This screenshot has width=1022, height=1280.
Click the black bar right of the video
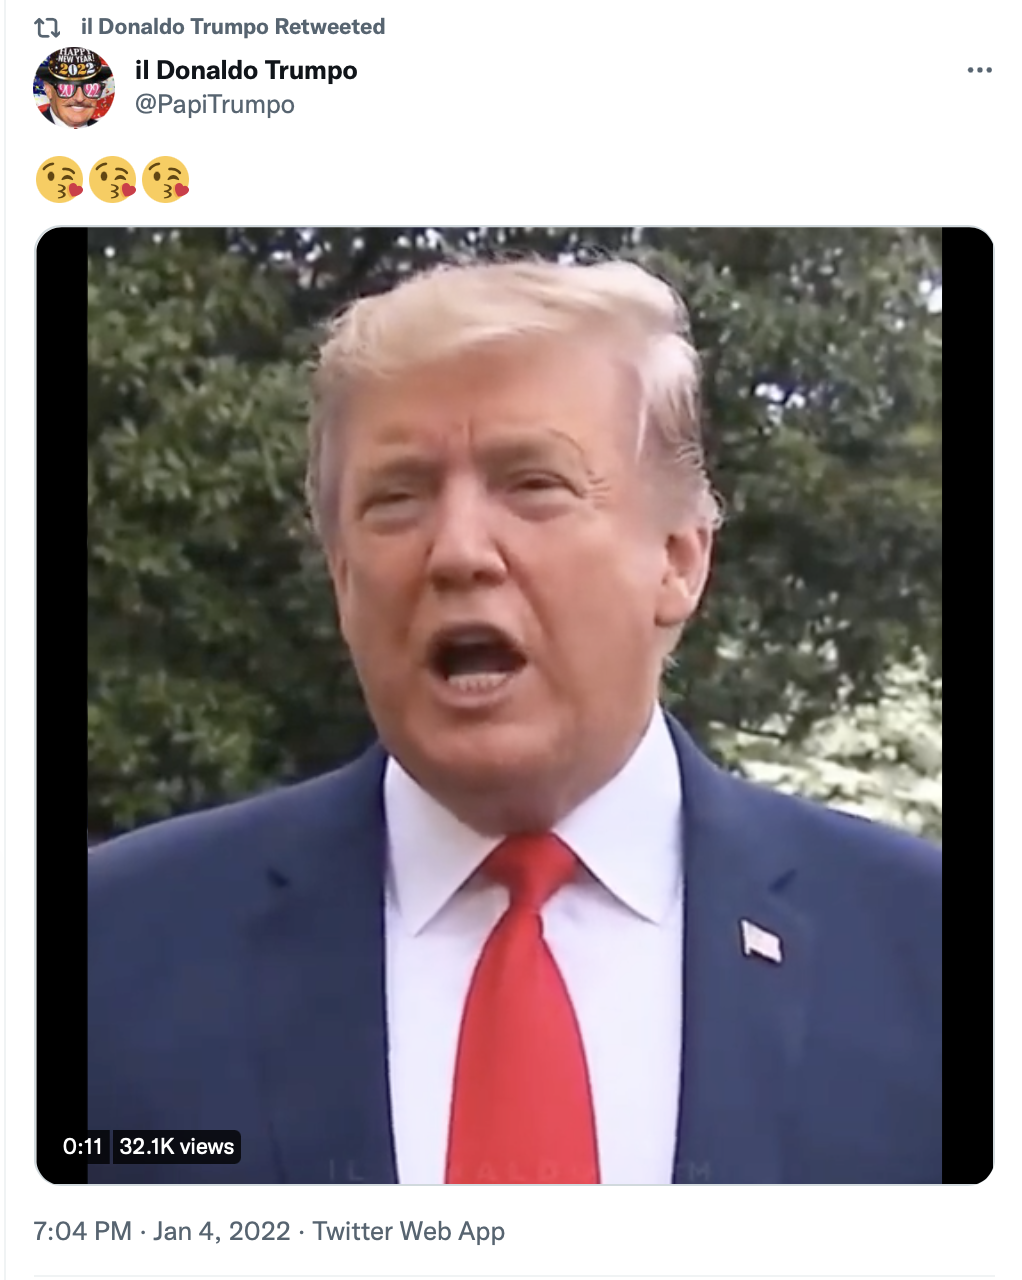(x=967, y=705)
